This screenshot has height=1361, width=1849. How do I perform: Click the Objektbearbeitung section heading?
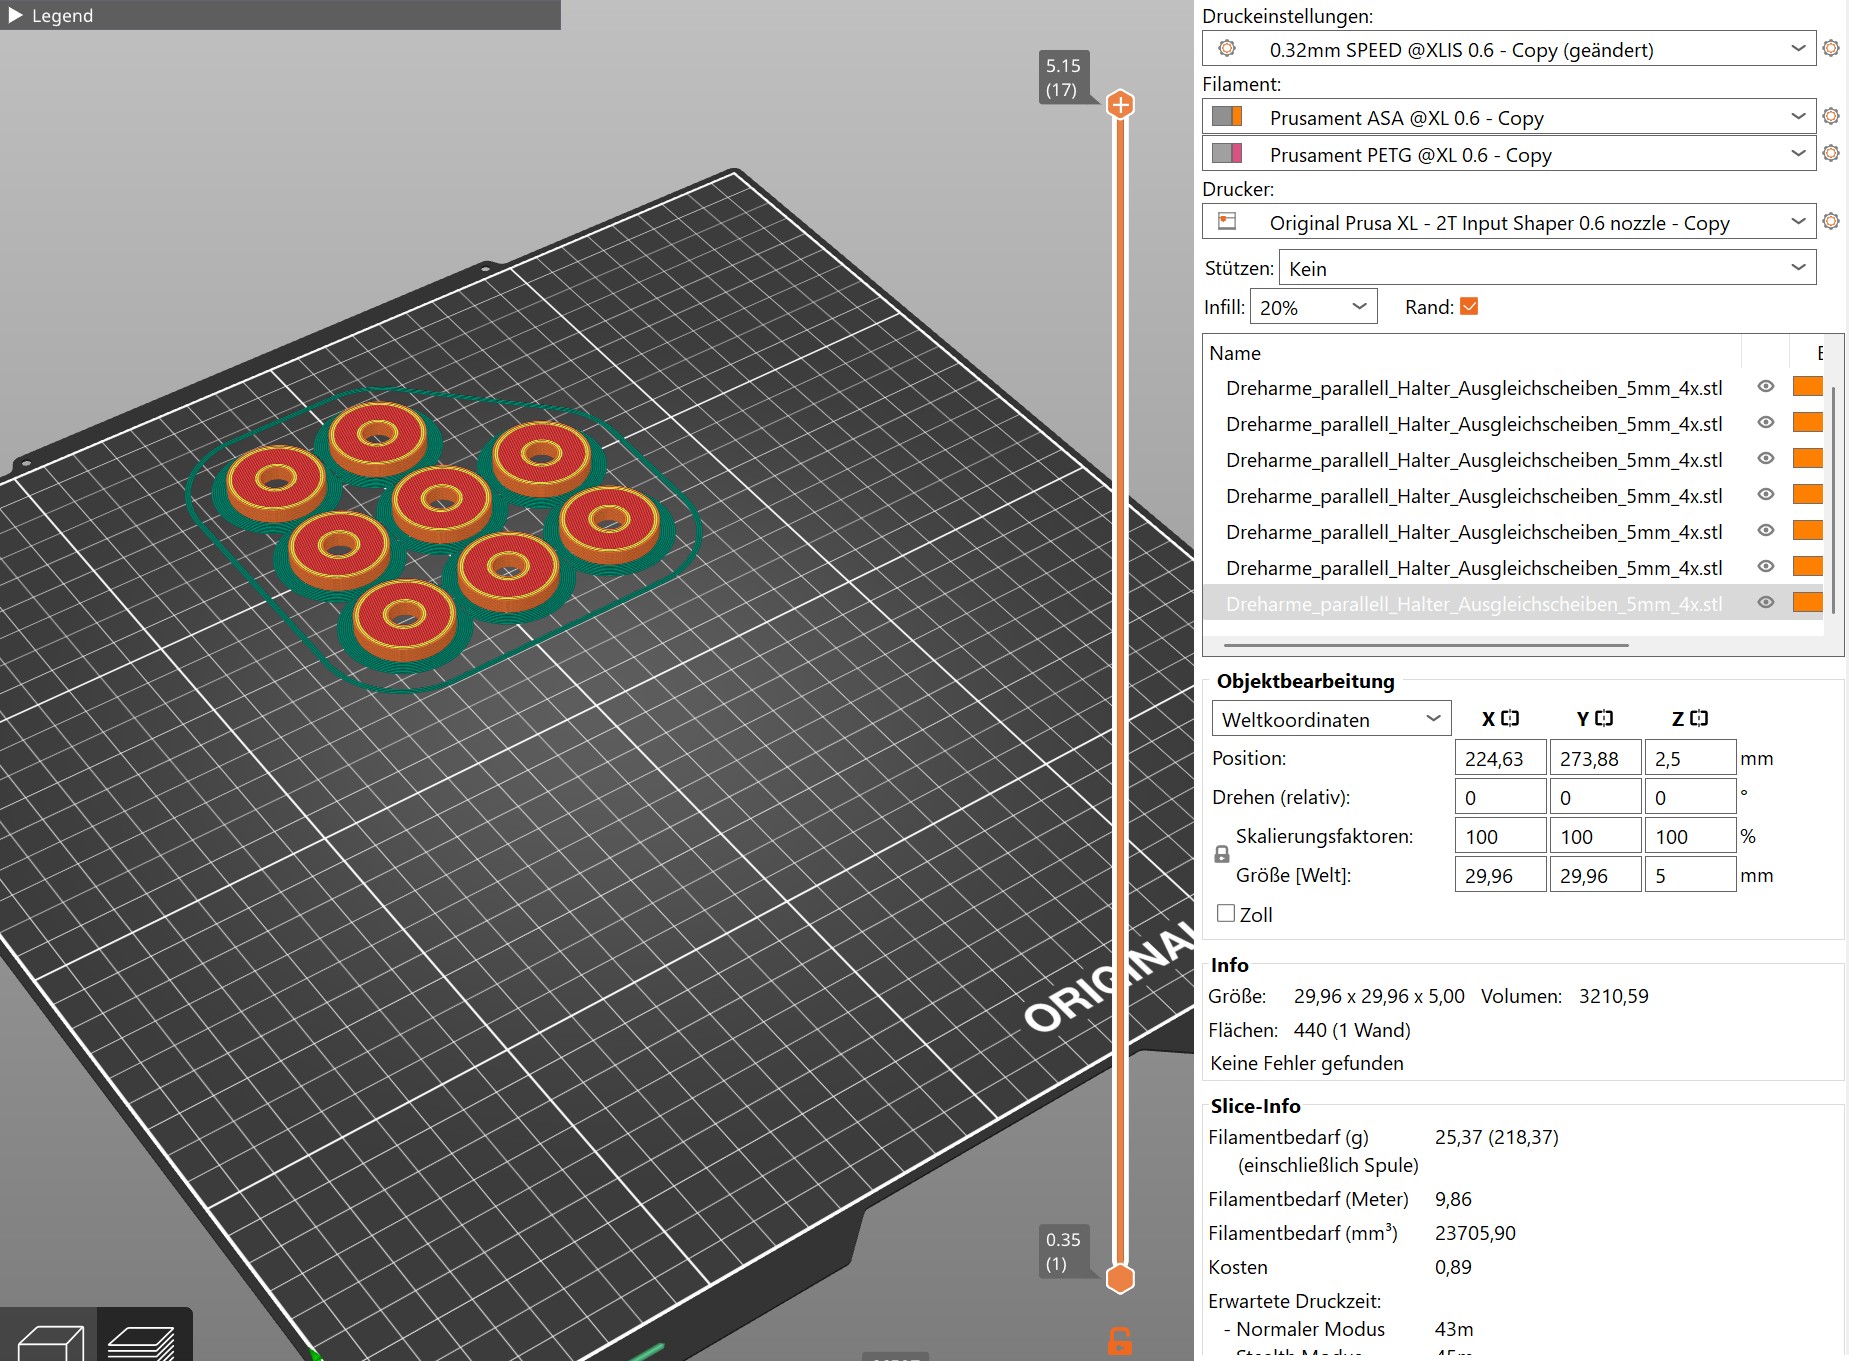tap(1305, 681)
